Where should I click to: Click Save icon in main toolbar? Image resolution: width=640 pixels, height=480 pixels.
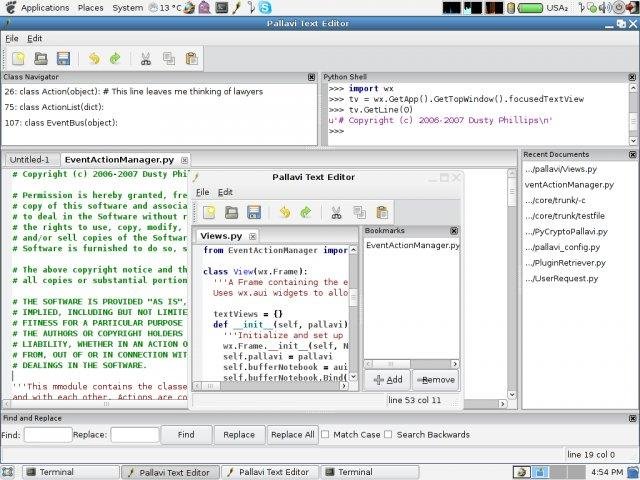click(x=63, y=59)
